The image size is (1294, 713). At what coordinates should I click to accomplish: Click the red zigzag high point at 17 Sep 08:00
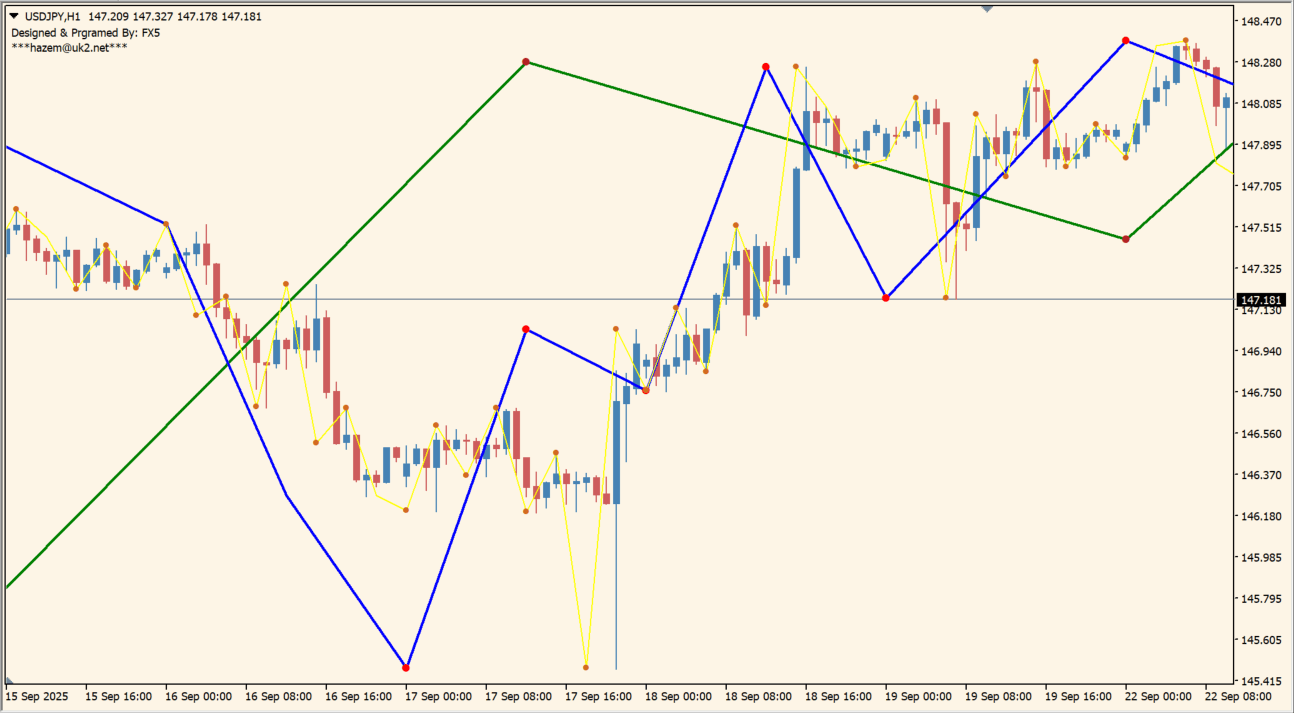(x=526, y=329)
